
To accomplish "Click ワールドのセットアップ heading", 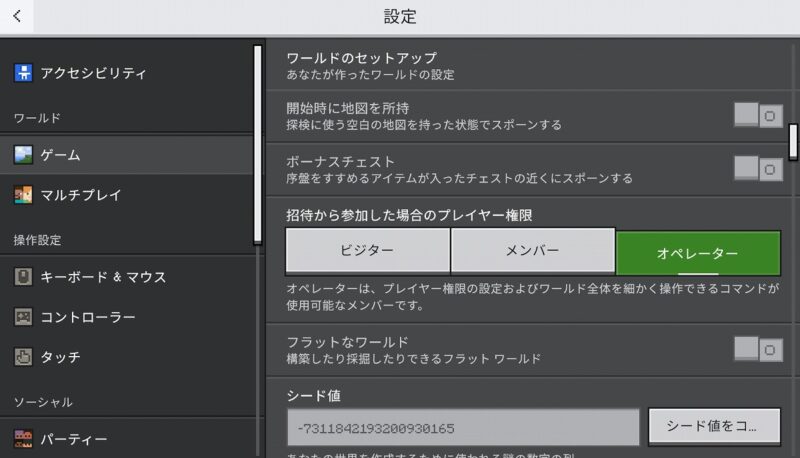I will coord(361,58).
